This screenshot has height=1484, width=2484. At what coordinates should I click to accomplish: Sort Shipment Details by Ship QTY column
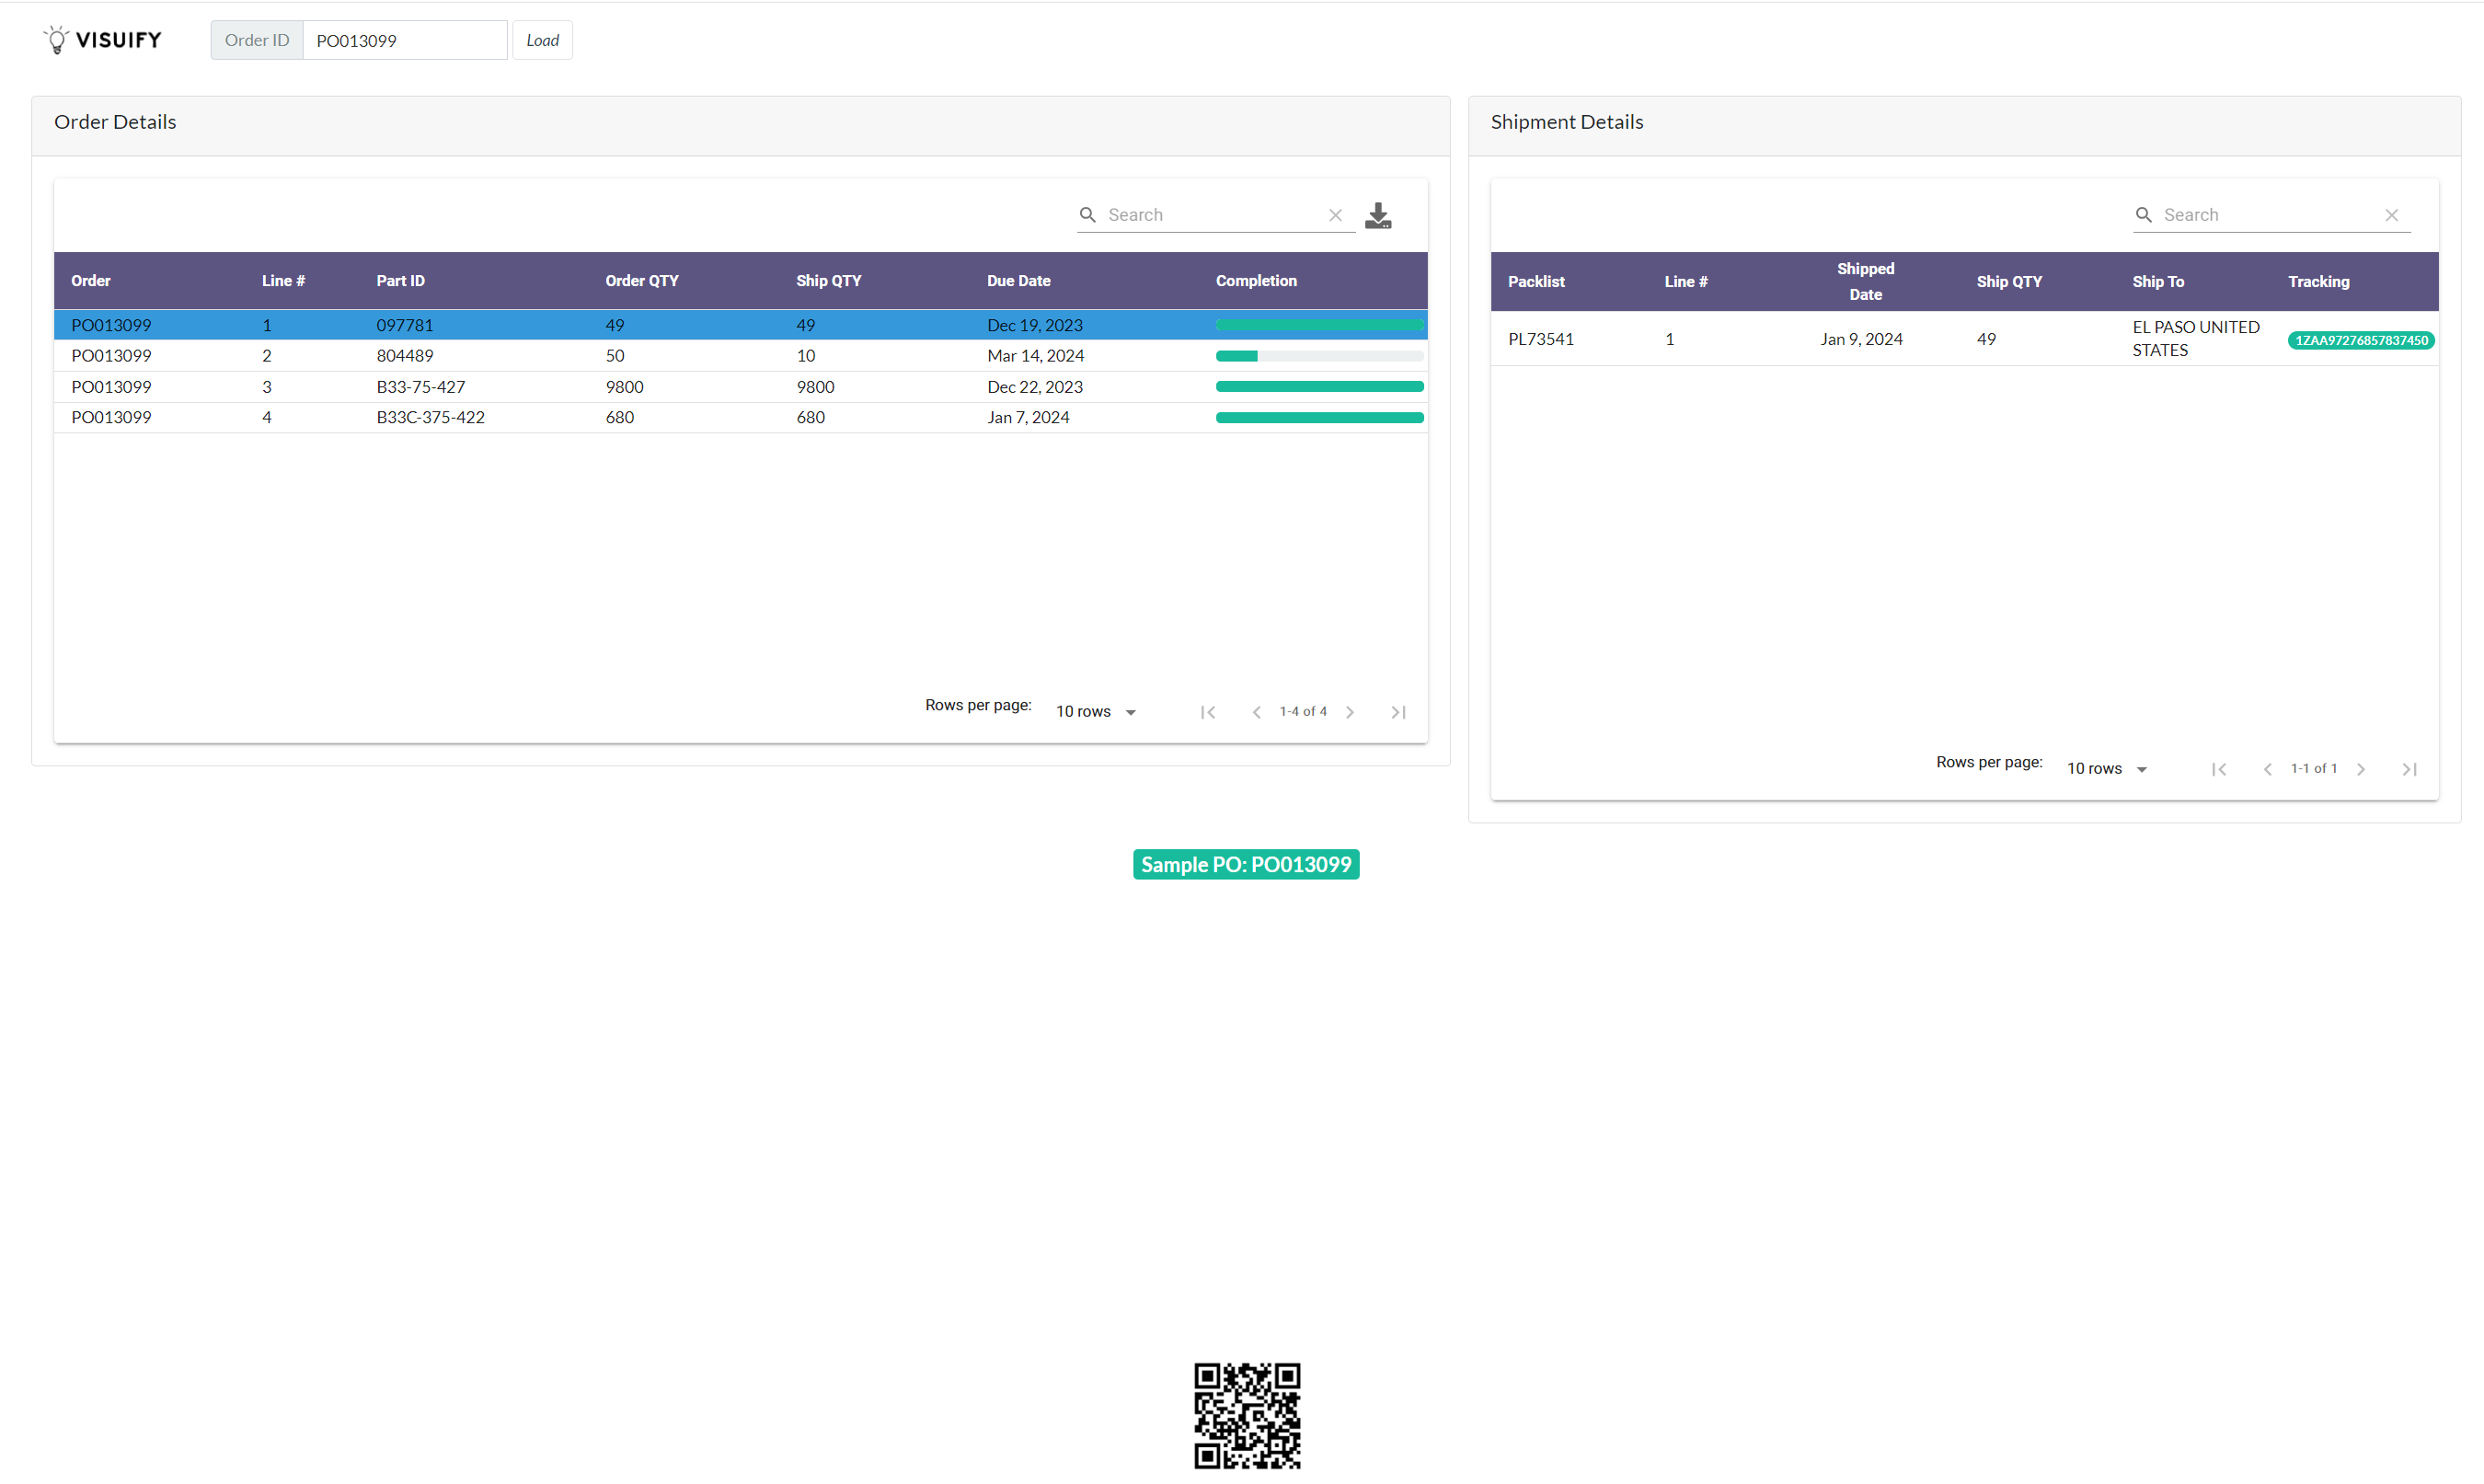click(2009, 282)
